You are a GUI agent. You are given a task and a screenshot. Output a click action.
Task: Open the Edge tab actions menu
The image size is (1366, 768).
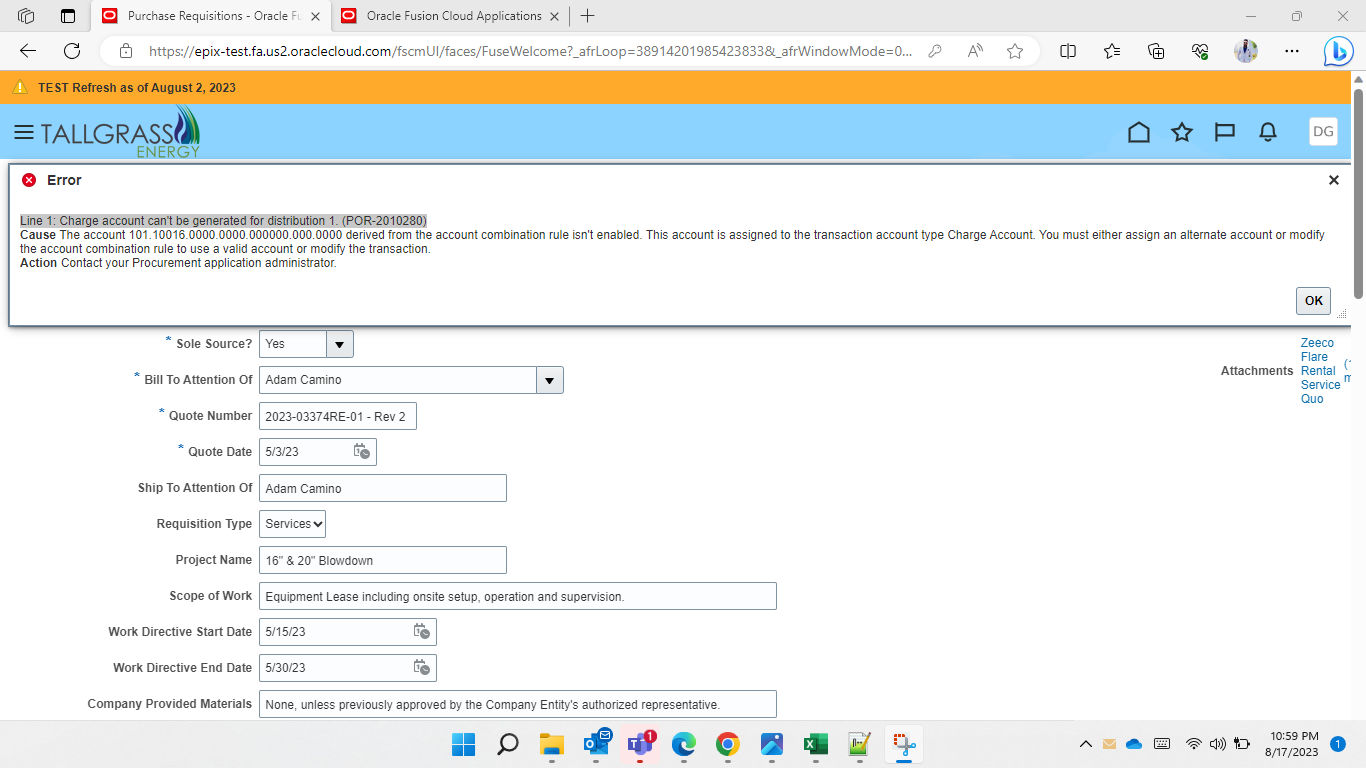pos(68,16)
